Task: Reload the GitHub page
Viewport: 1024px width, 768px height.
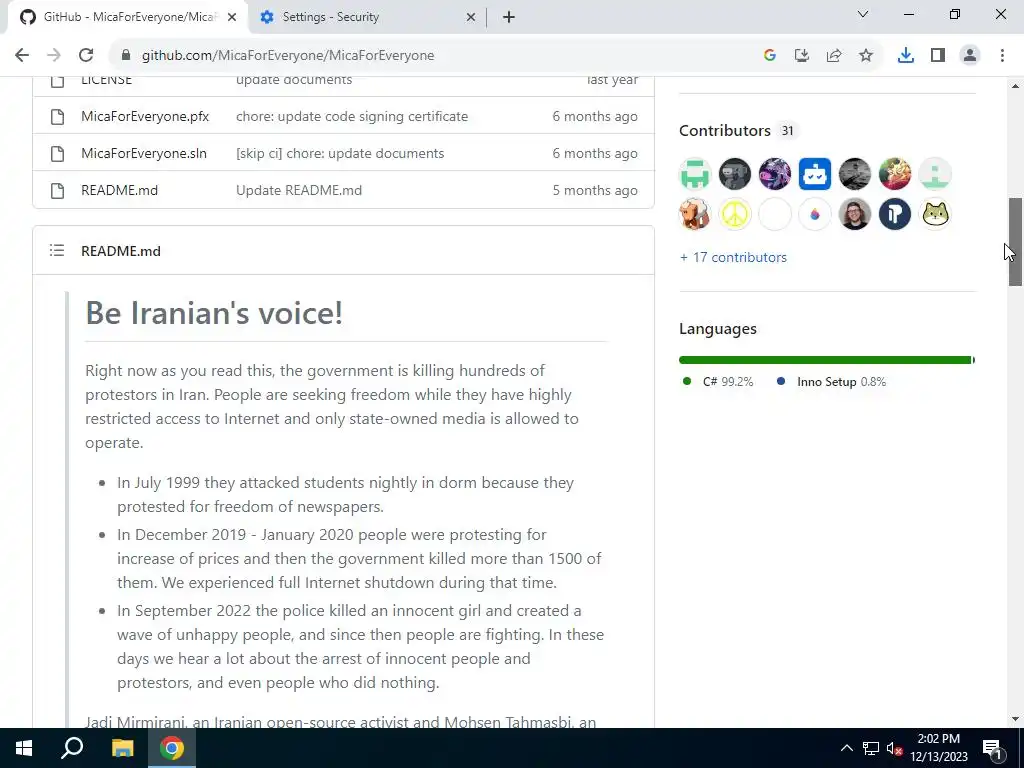Action: pyautogui.click(x=86, y=56)
